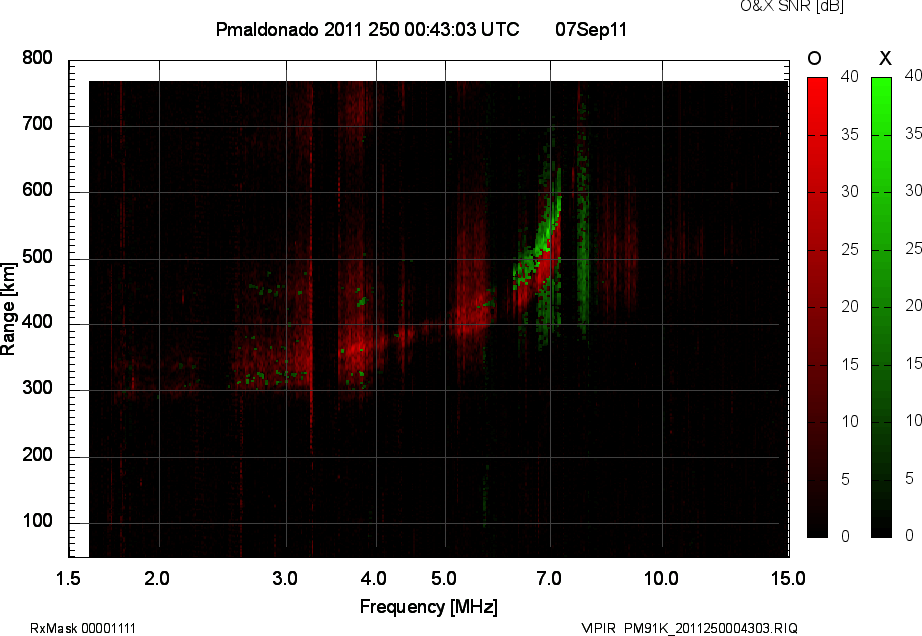The image size is (922, 636).
Task: Click the 600 tick on the range axis
Action: coord(37,190)
